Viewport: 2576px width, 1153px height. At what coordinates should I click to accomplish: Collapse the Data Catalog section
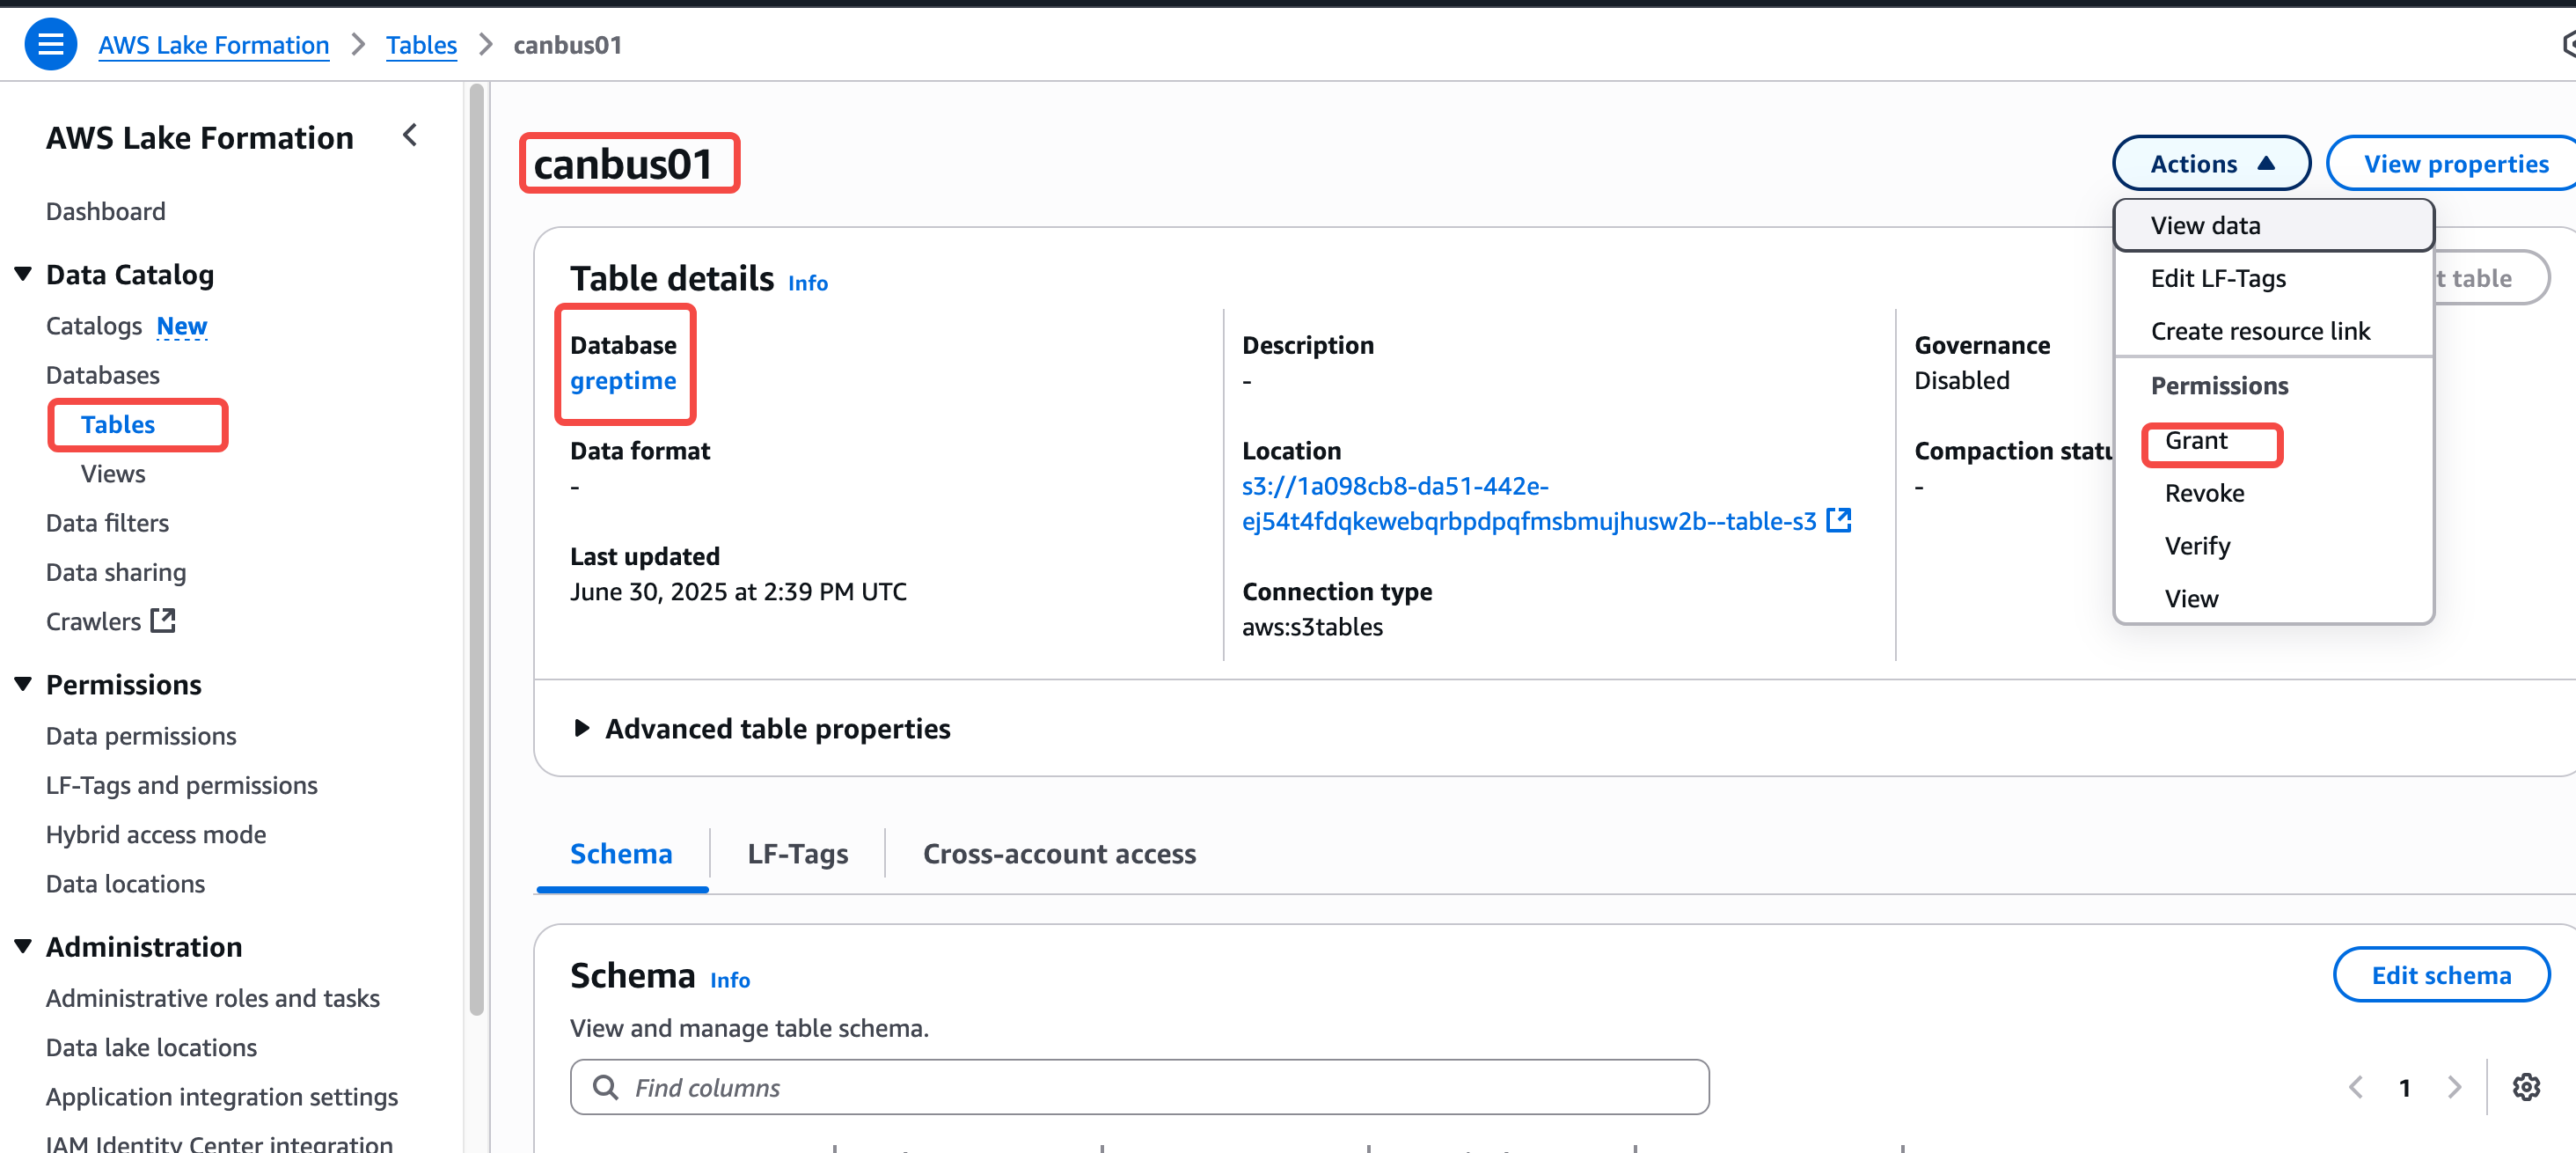tap(24, 274)
